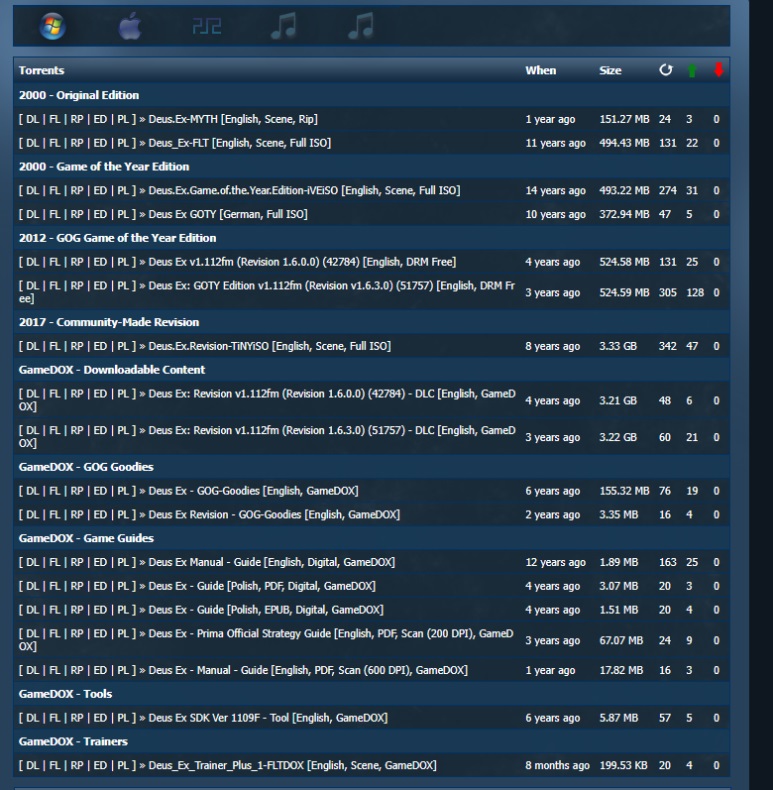Click ED for Deus Ex - GOG-Goodies
773x790 pixels.
coord(100,491)
